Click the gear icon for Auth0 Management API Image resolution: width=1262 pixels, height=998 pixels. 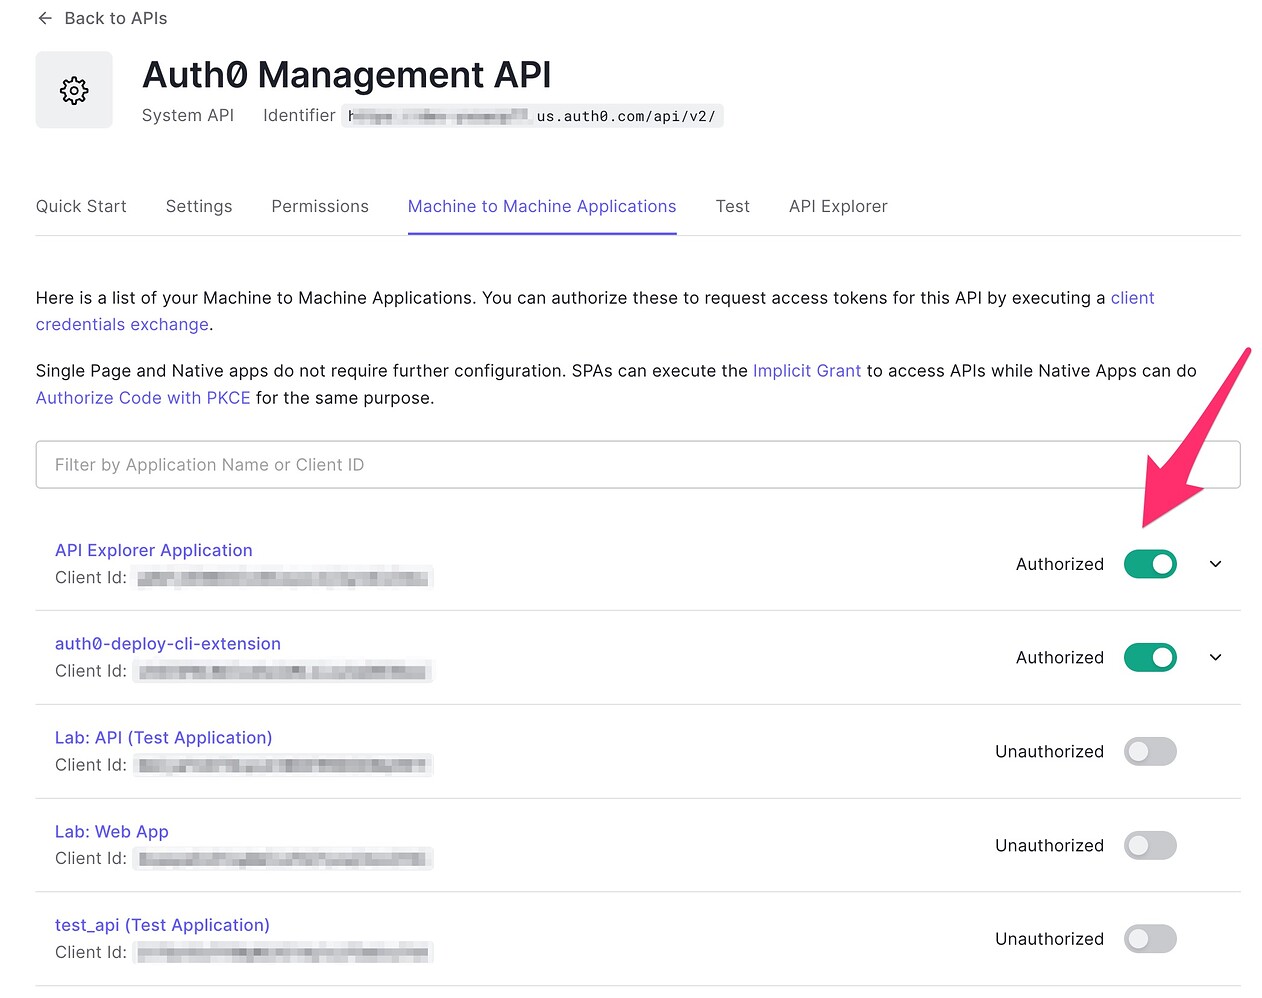74,91
